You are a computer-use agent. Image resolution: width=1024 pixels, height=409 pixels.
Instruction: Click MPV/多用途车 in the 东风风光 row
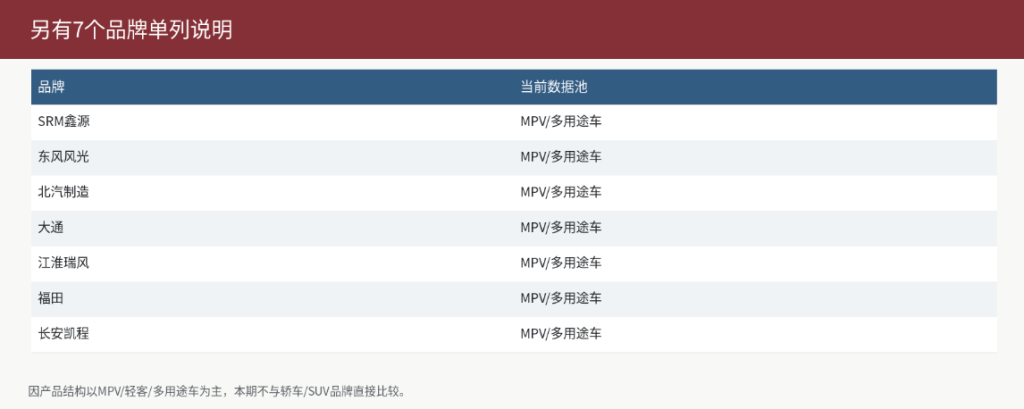pyautogui.click(x=560, y=157)
